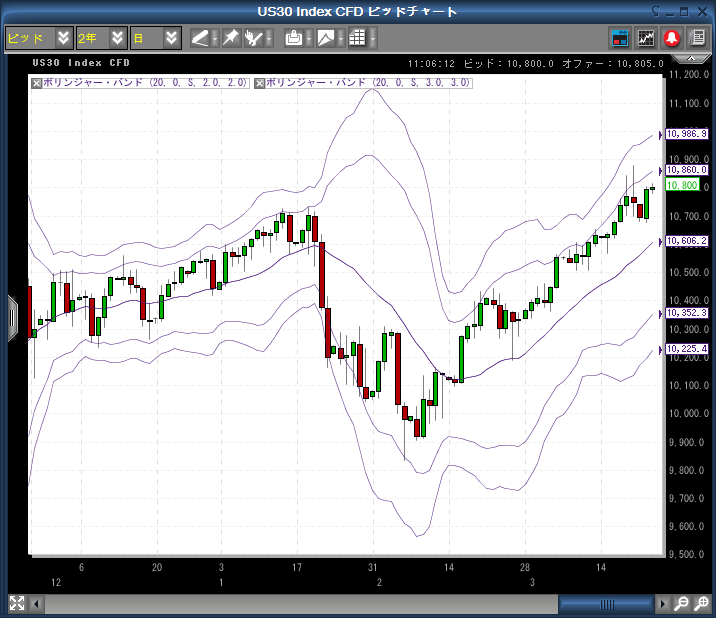Click the ボリンジャー・バンド (20, 0, S, 3.0, 3.0) label

(x=368, y=83)
